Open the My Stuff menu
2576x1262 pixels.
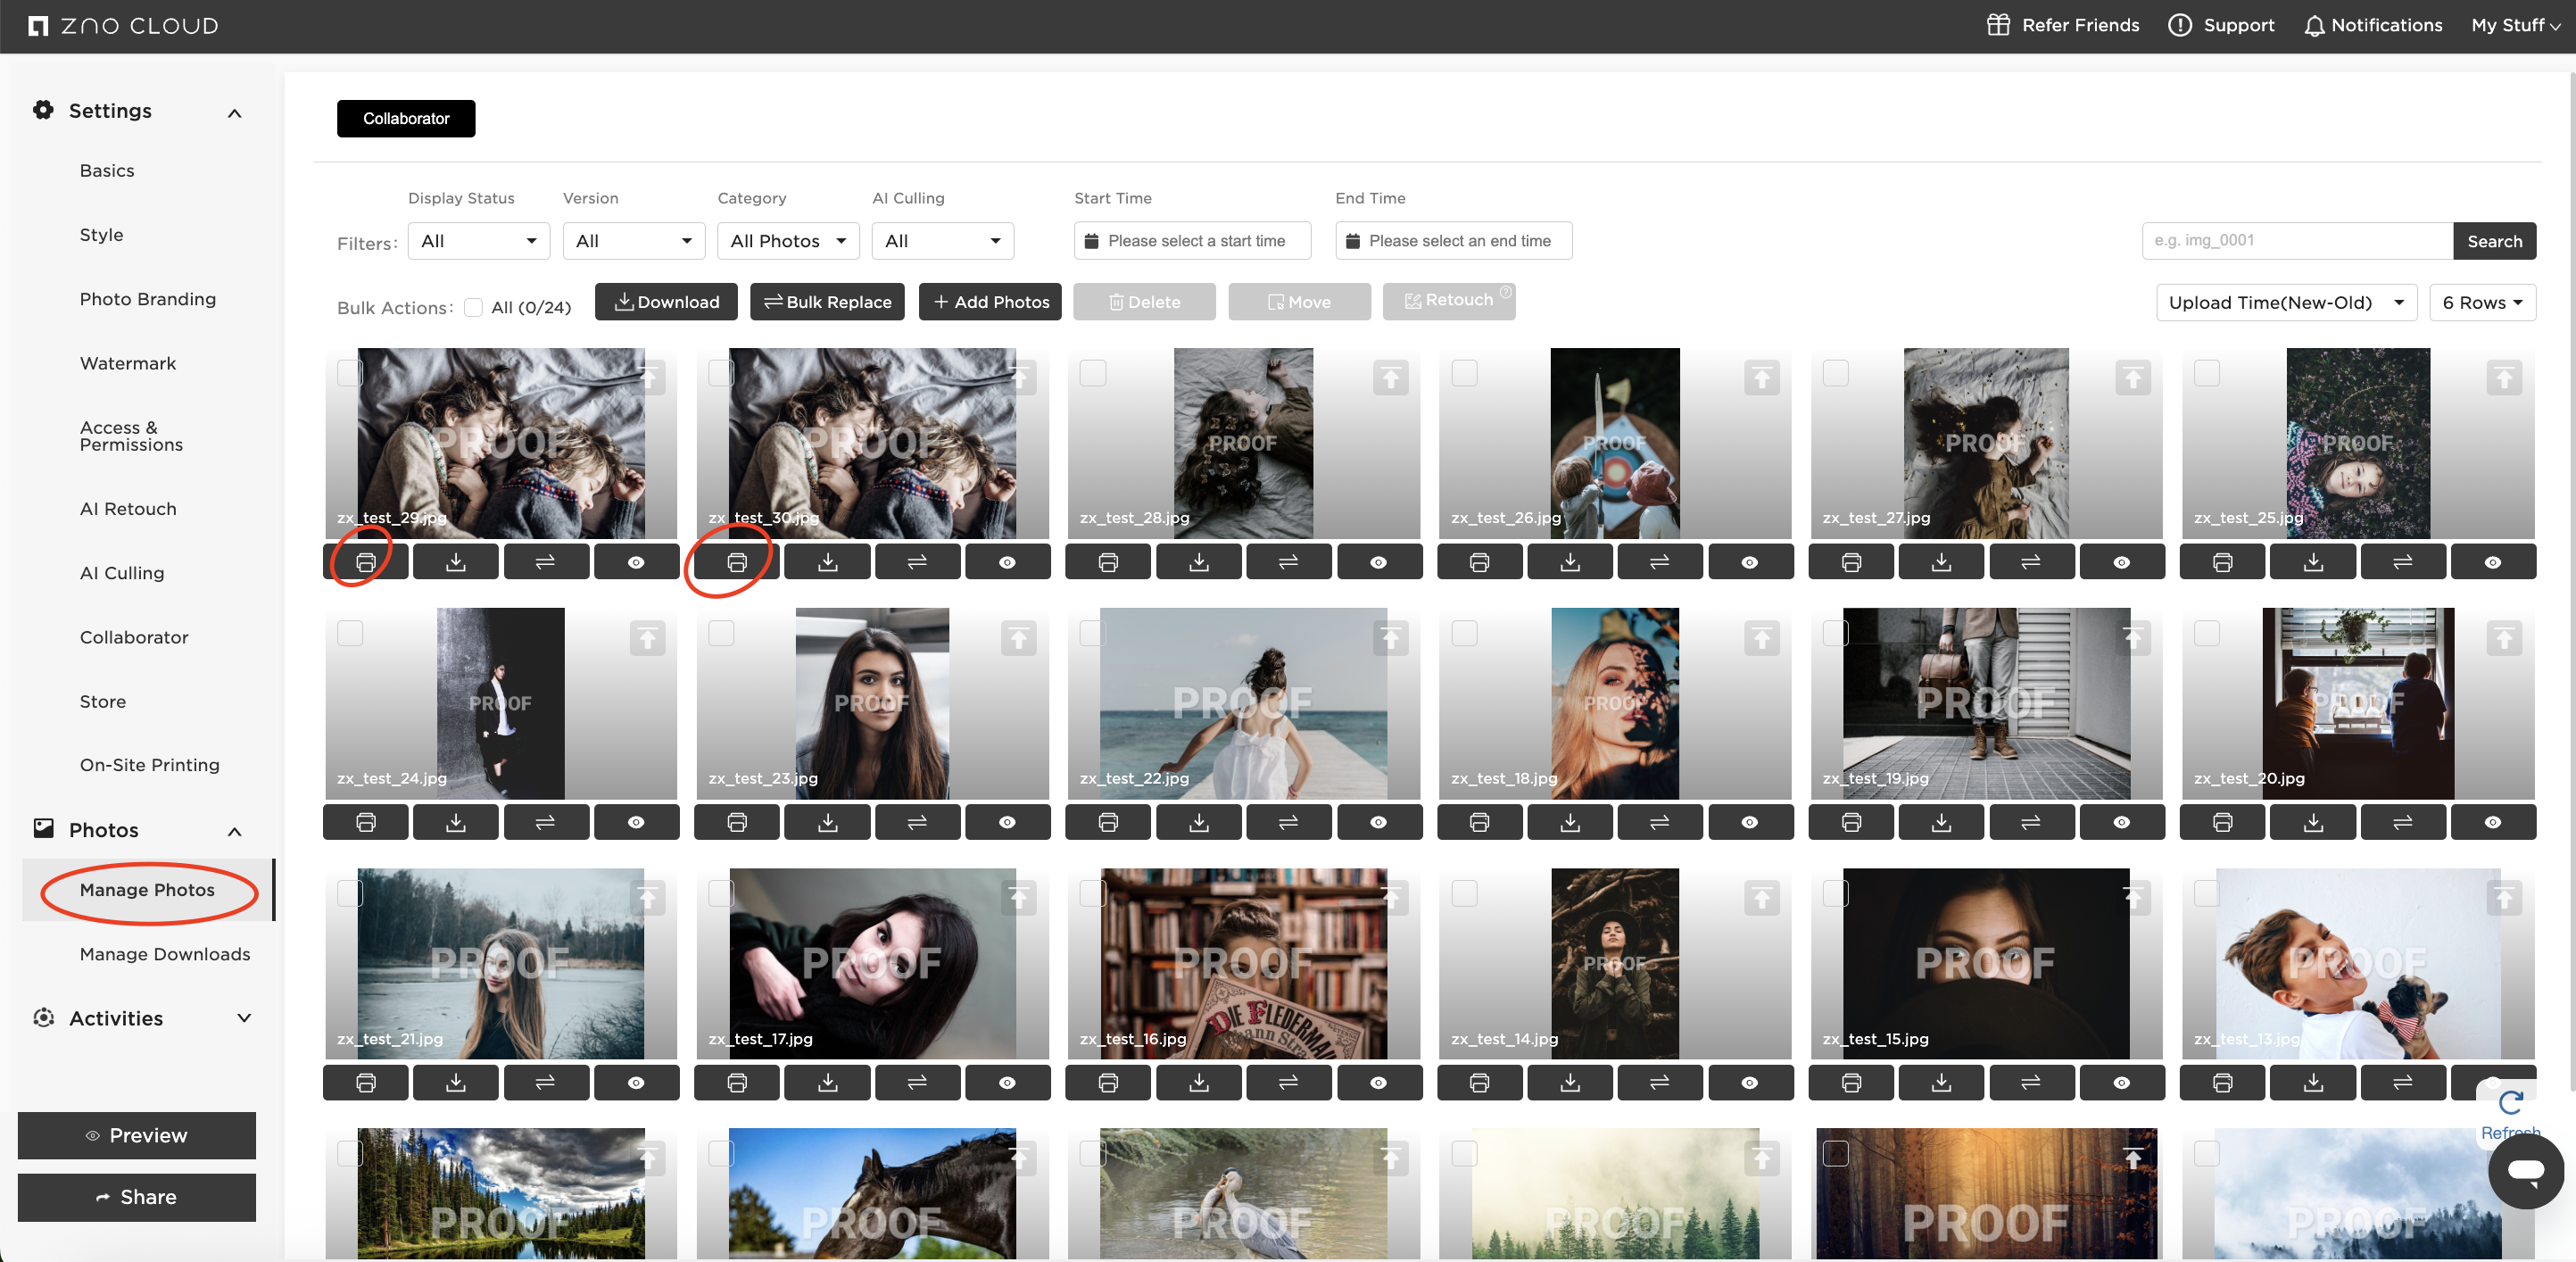pyautogui.click(x=2513, y=25)
